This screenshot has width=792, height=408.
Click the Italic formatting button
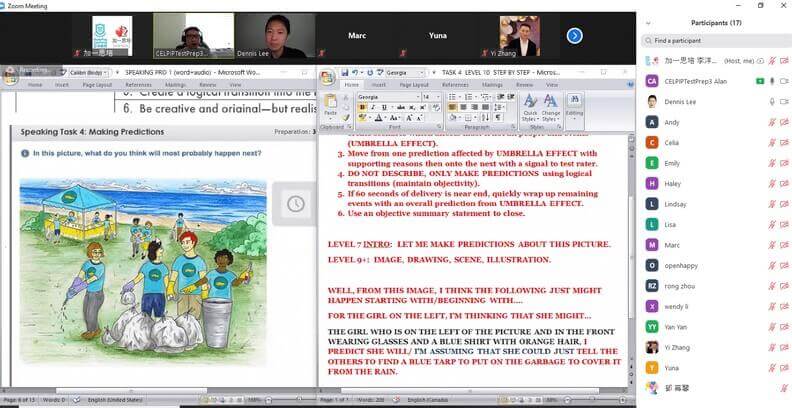[x=373, y=108]
